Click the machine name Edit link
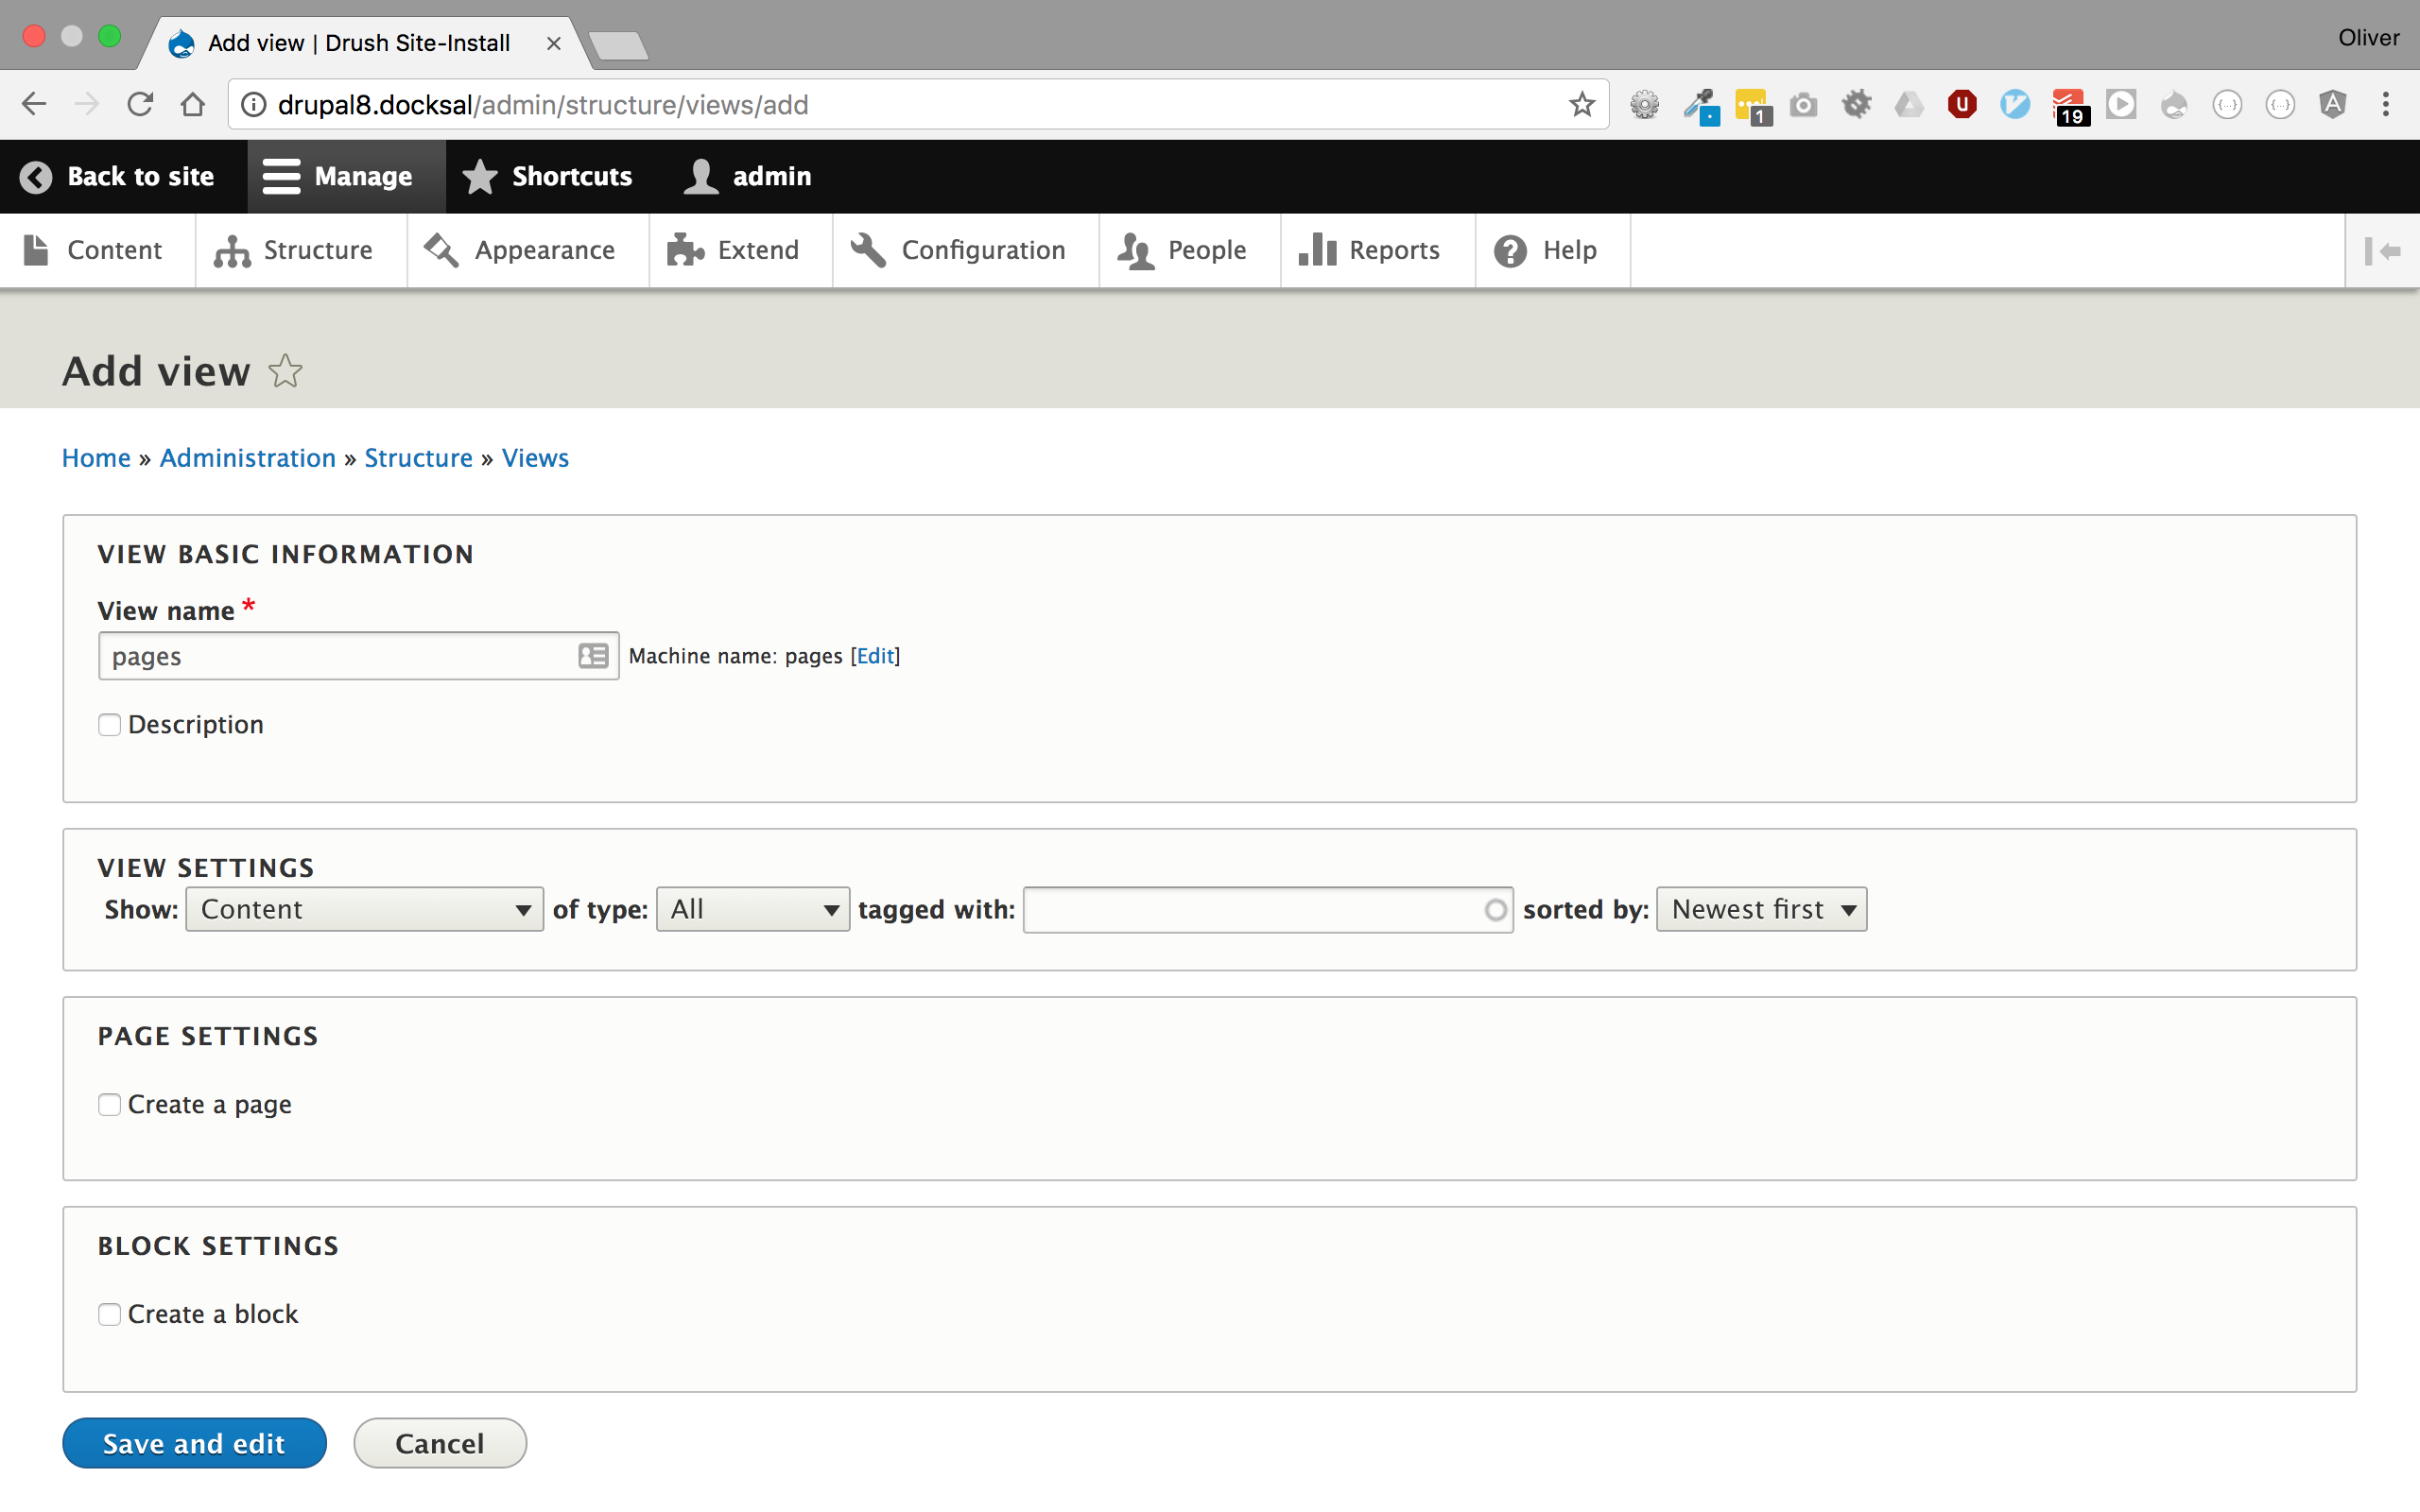The width and height of the screenshot is (2420, 1512). click(875, 656)
